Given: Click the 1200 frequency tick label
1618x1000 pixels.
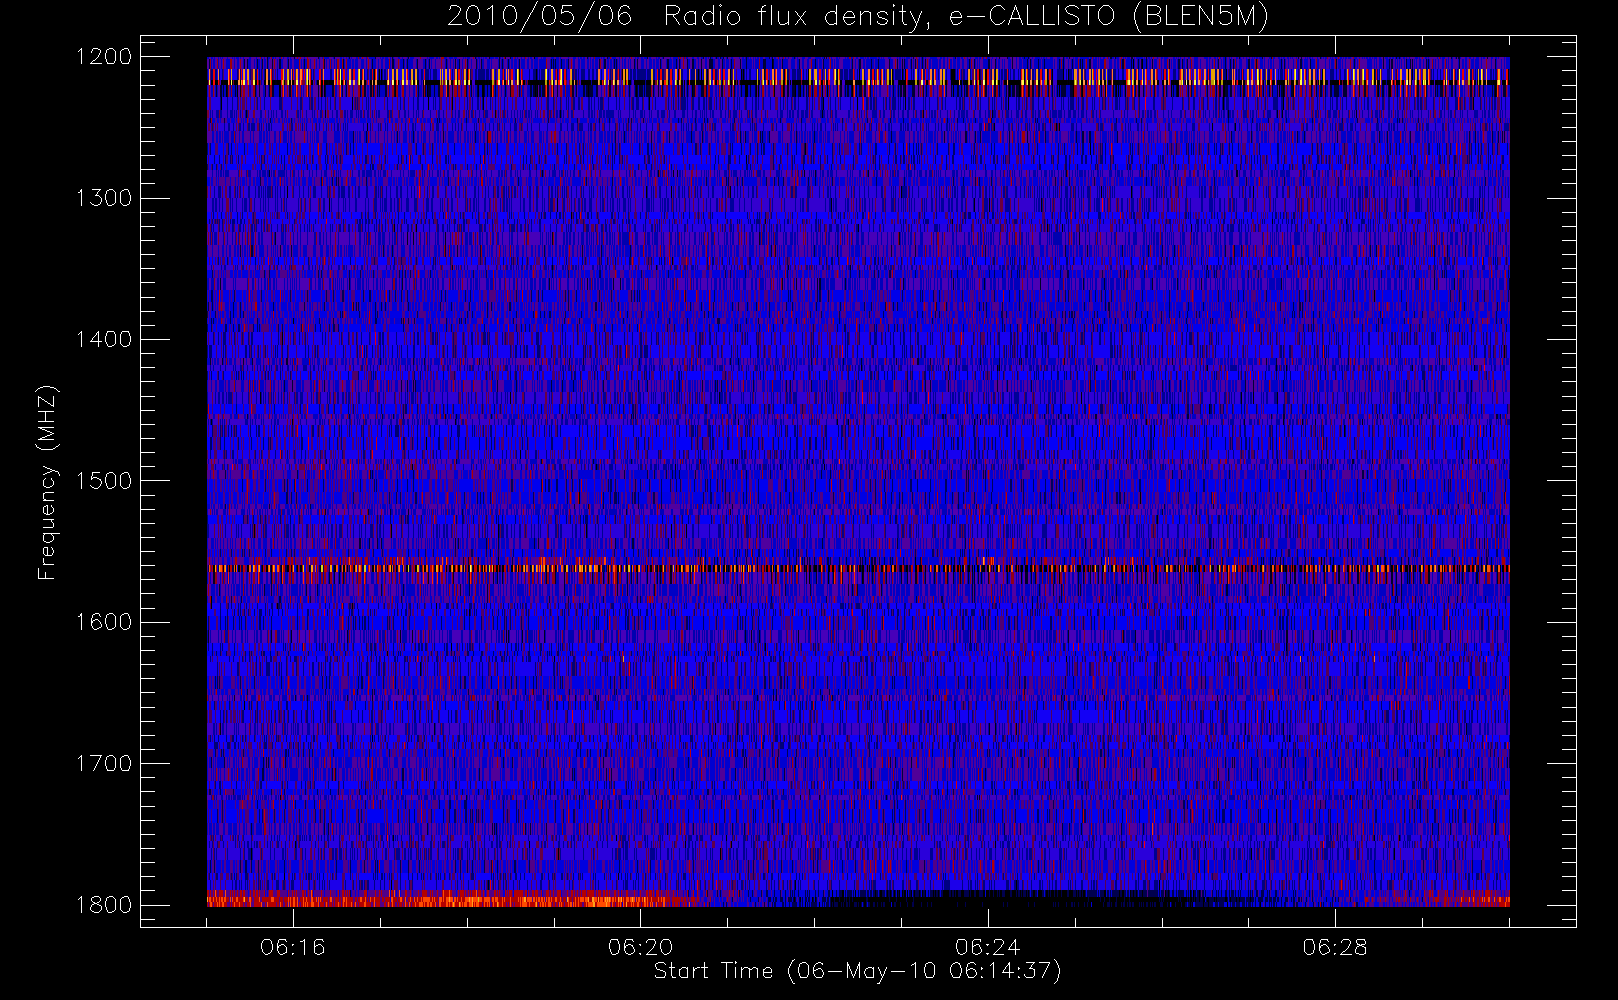Looking at the screenshot, I should tap(104, 57).
